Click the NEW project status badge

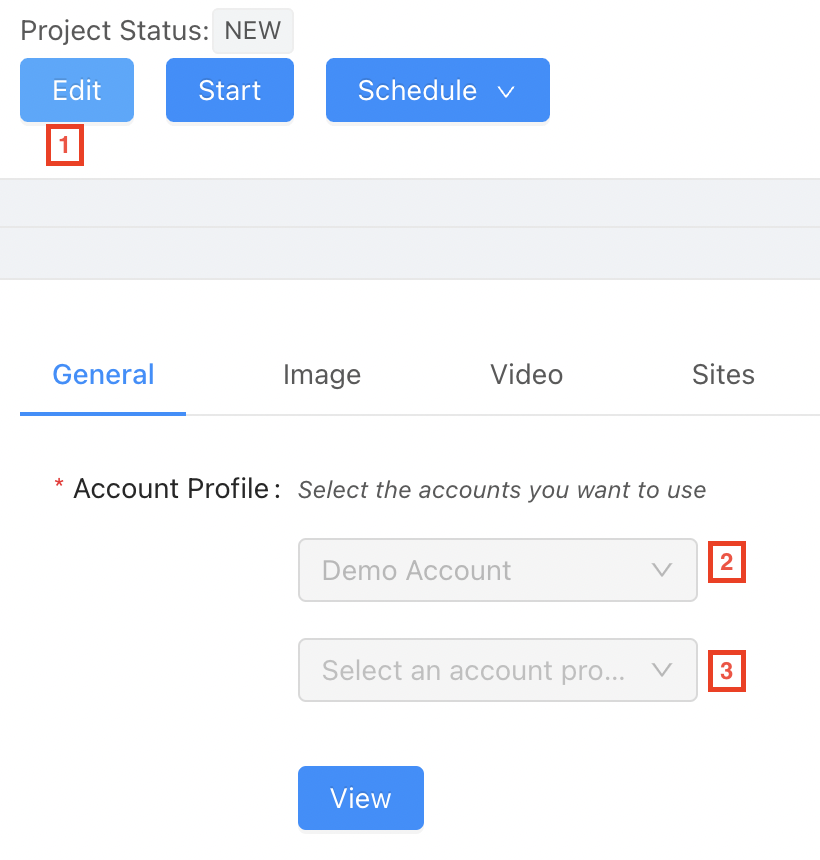[x=253, y=31]
